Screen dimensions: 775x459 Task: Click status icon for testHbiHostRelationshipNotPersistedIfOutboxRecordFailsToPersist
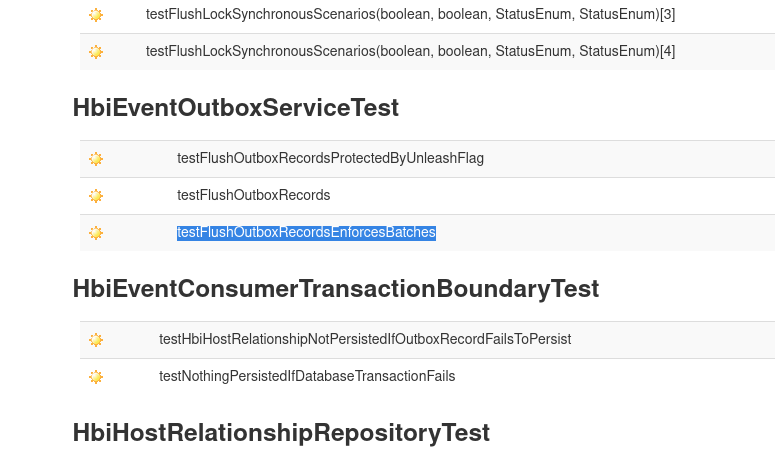(x=96, y=340)
